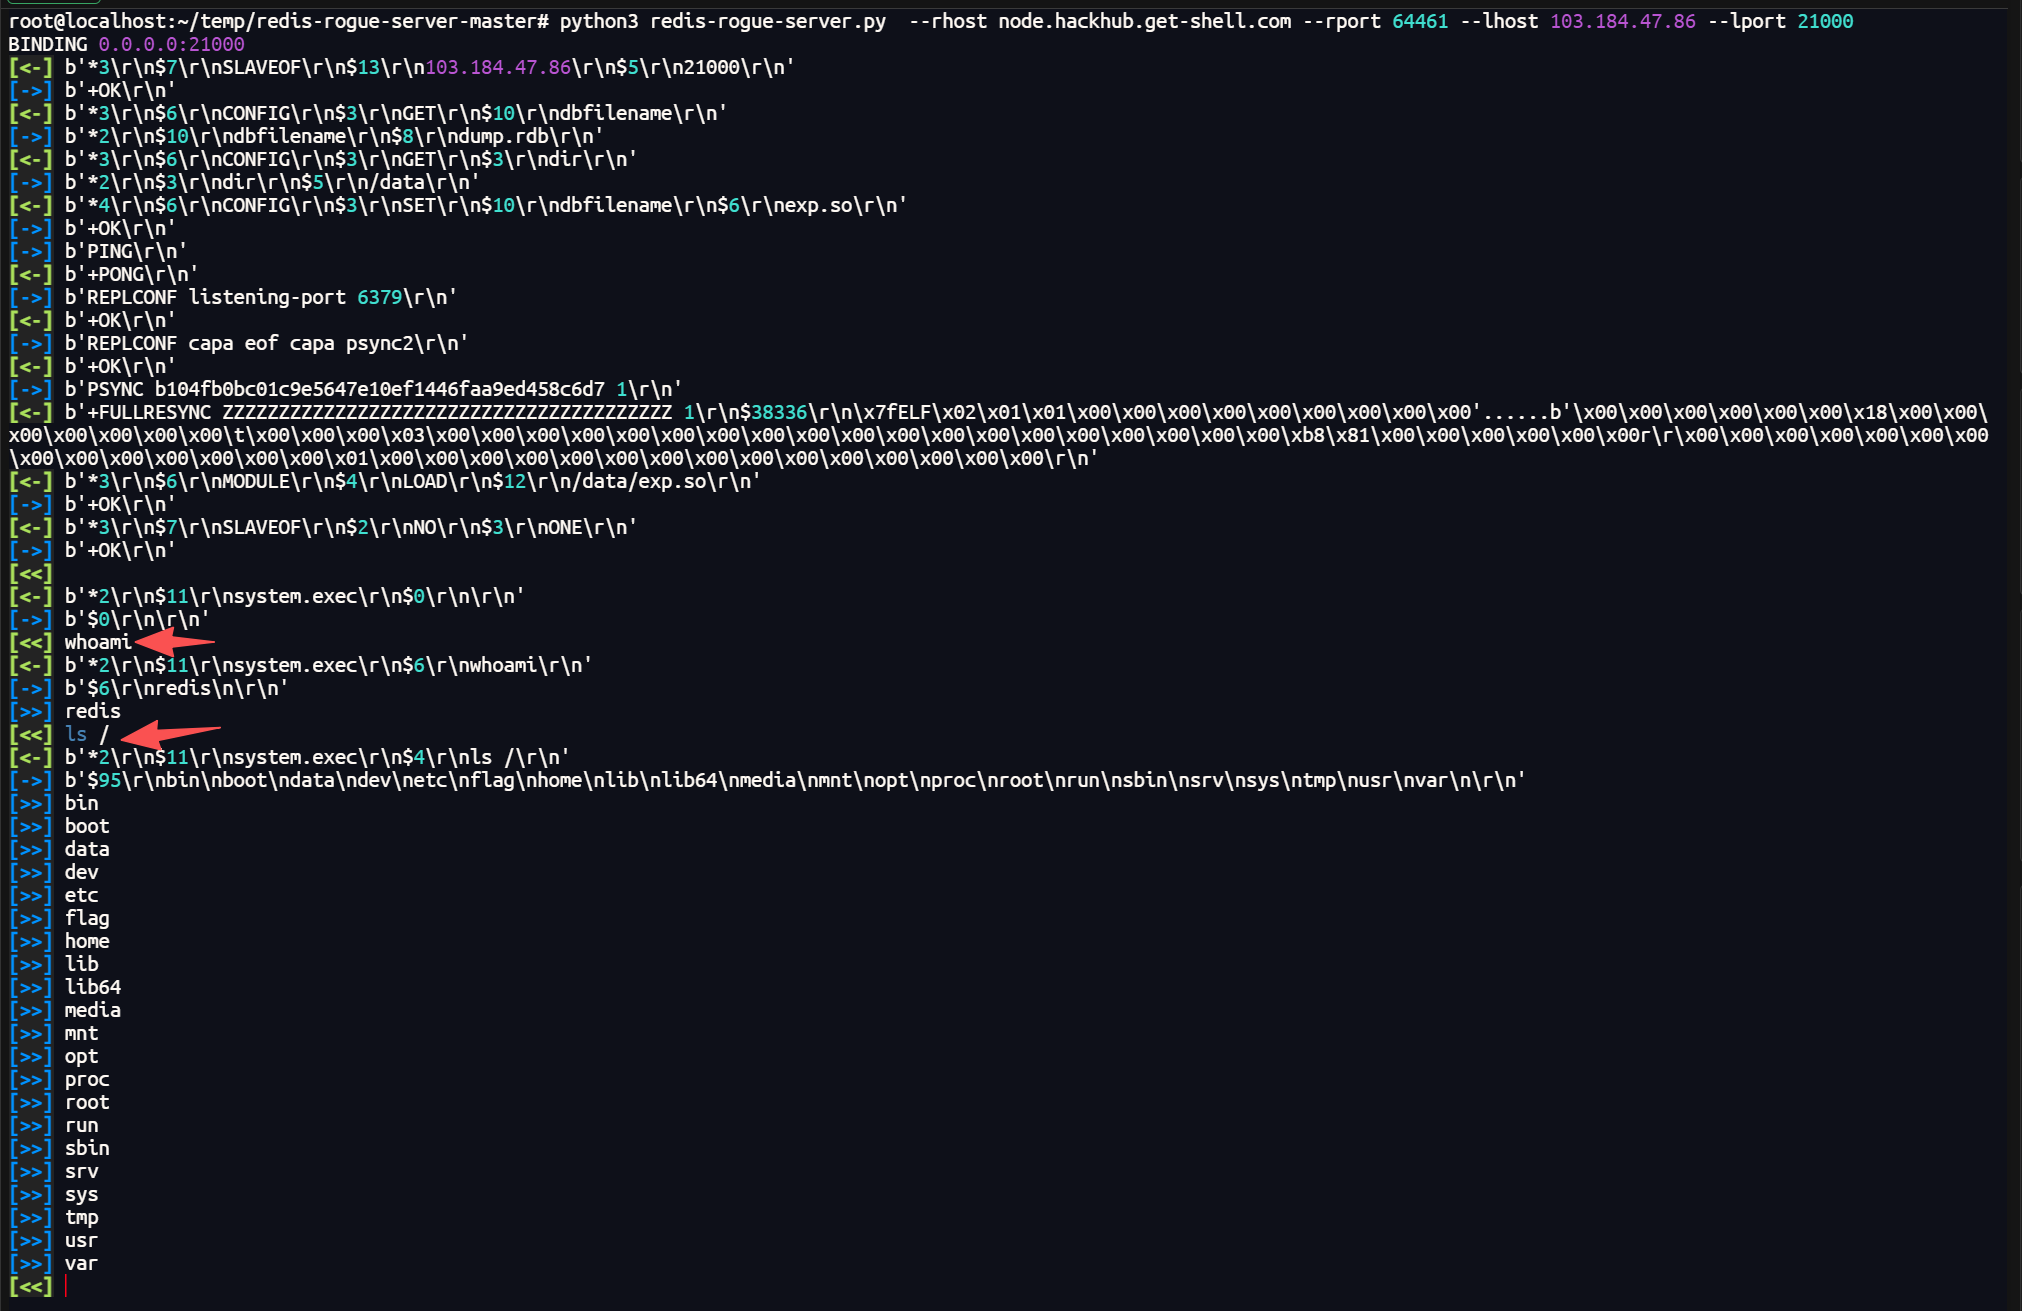This screenshot has width=2022, height=1311.
Task: Select flag in the directory listing
Action: click(x=86, y=918)
